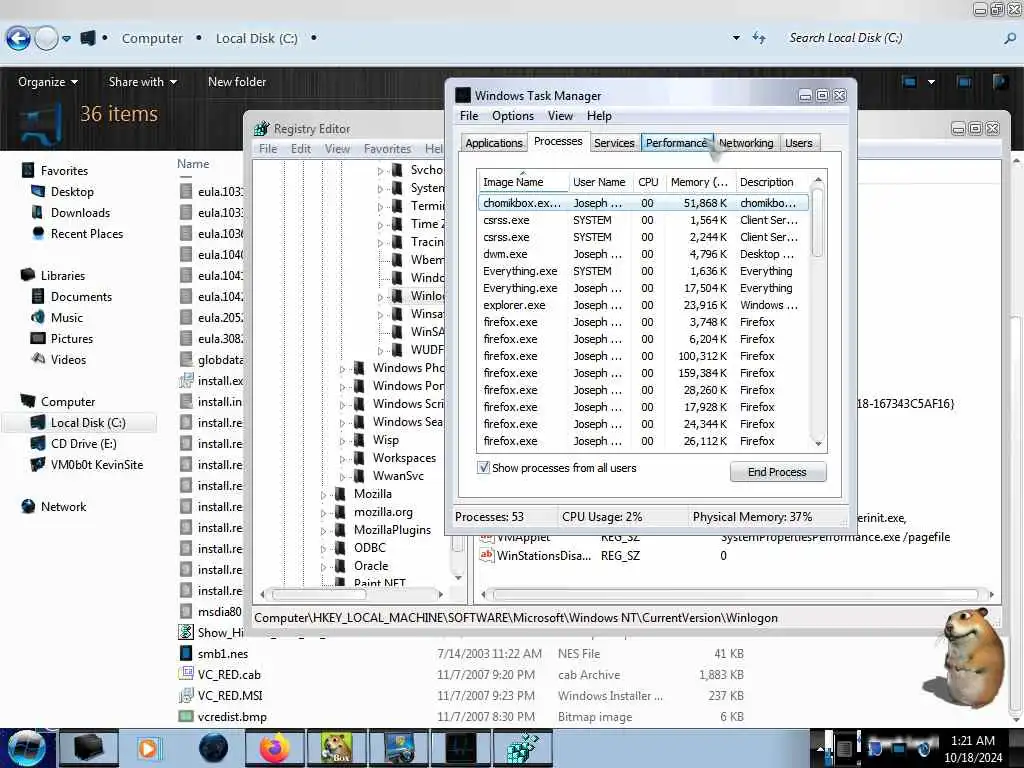Expand the Mozilla registry key

(x=323, y=496)
